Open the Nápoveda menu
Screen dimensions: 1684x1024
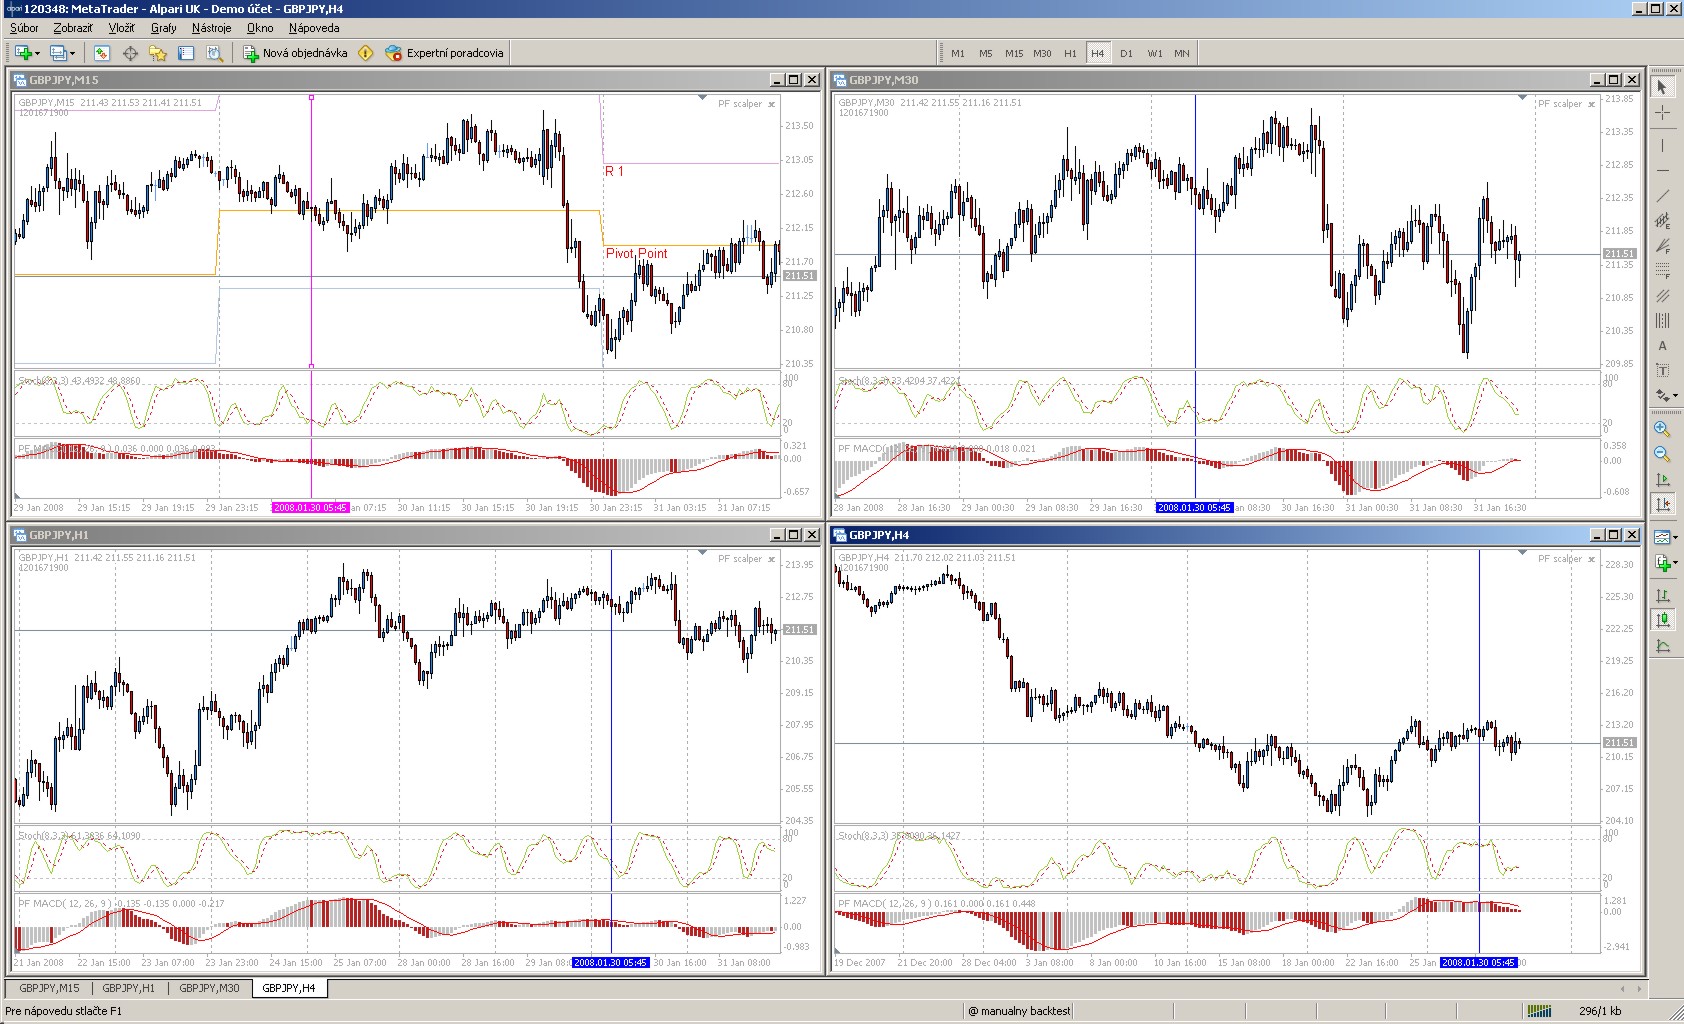pos(314,28)
